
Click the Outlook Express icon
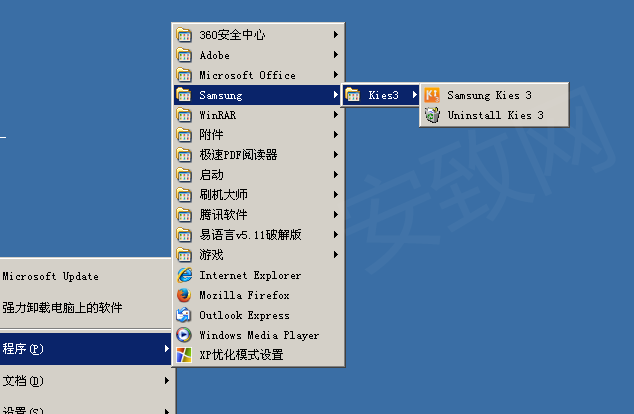pyautogui.click(x=184, y=315)
